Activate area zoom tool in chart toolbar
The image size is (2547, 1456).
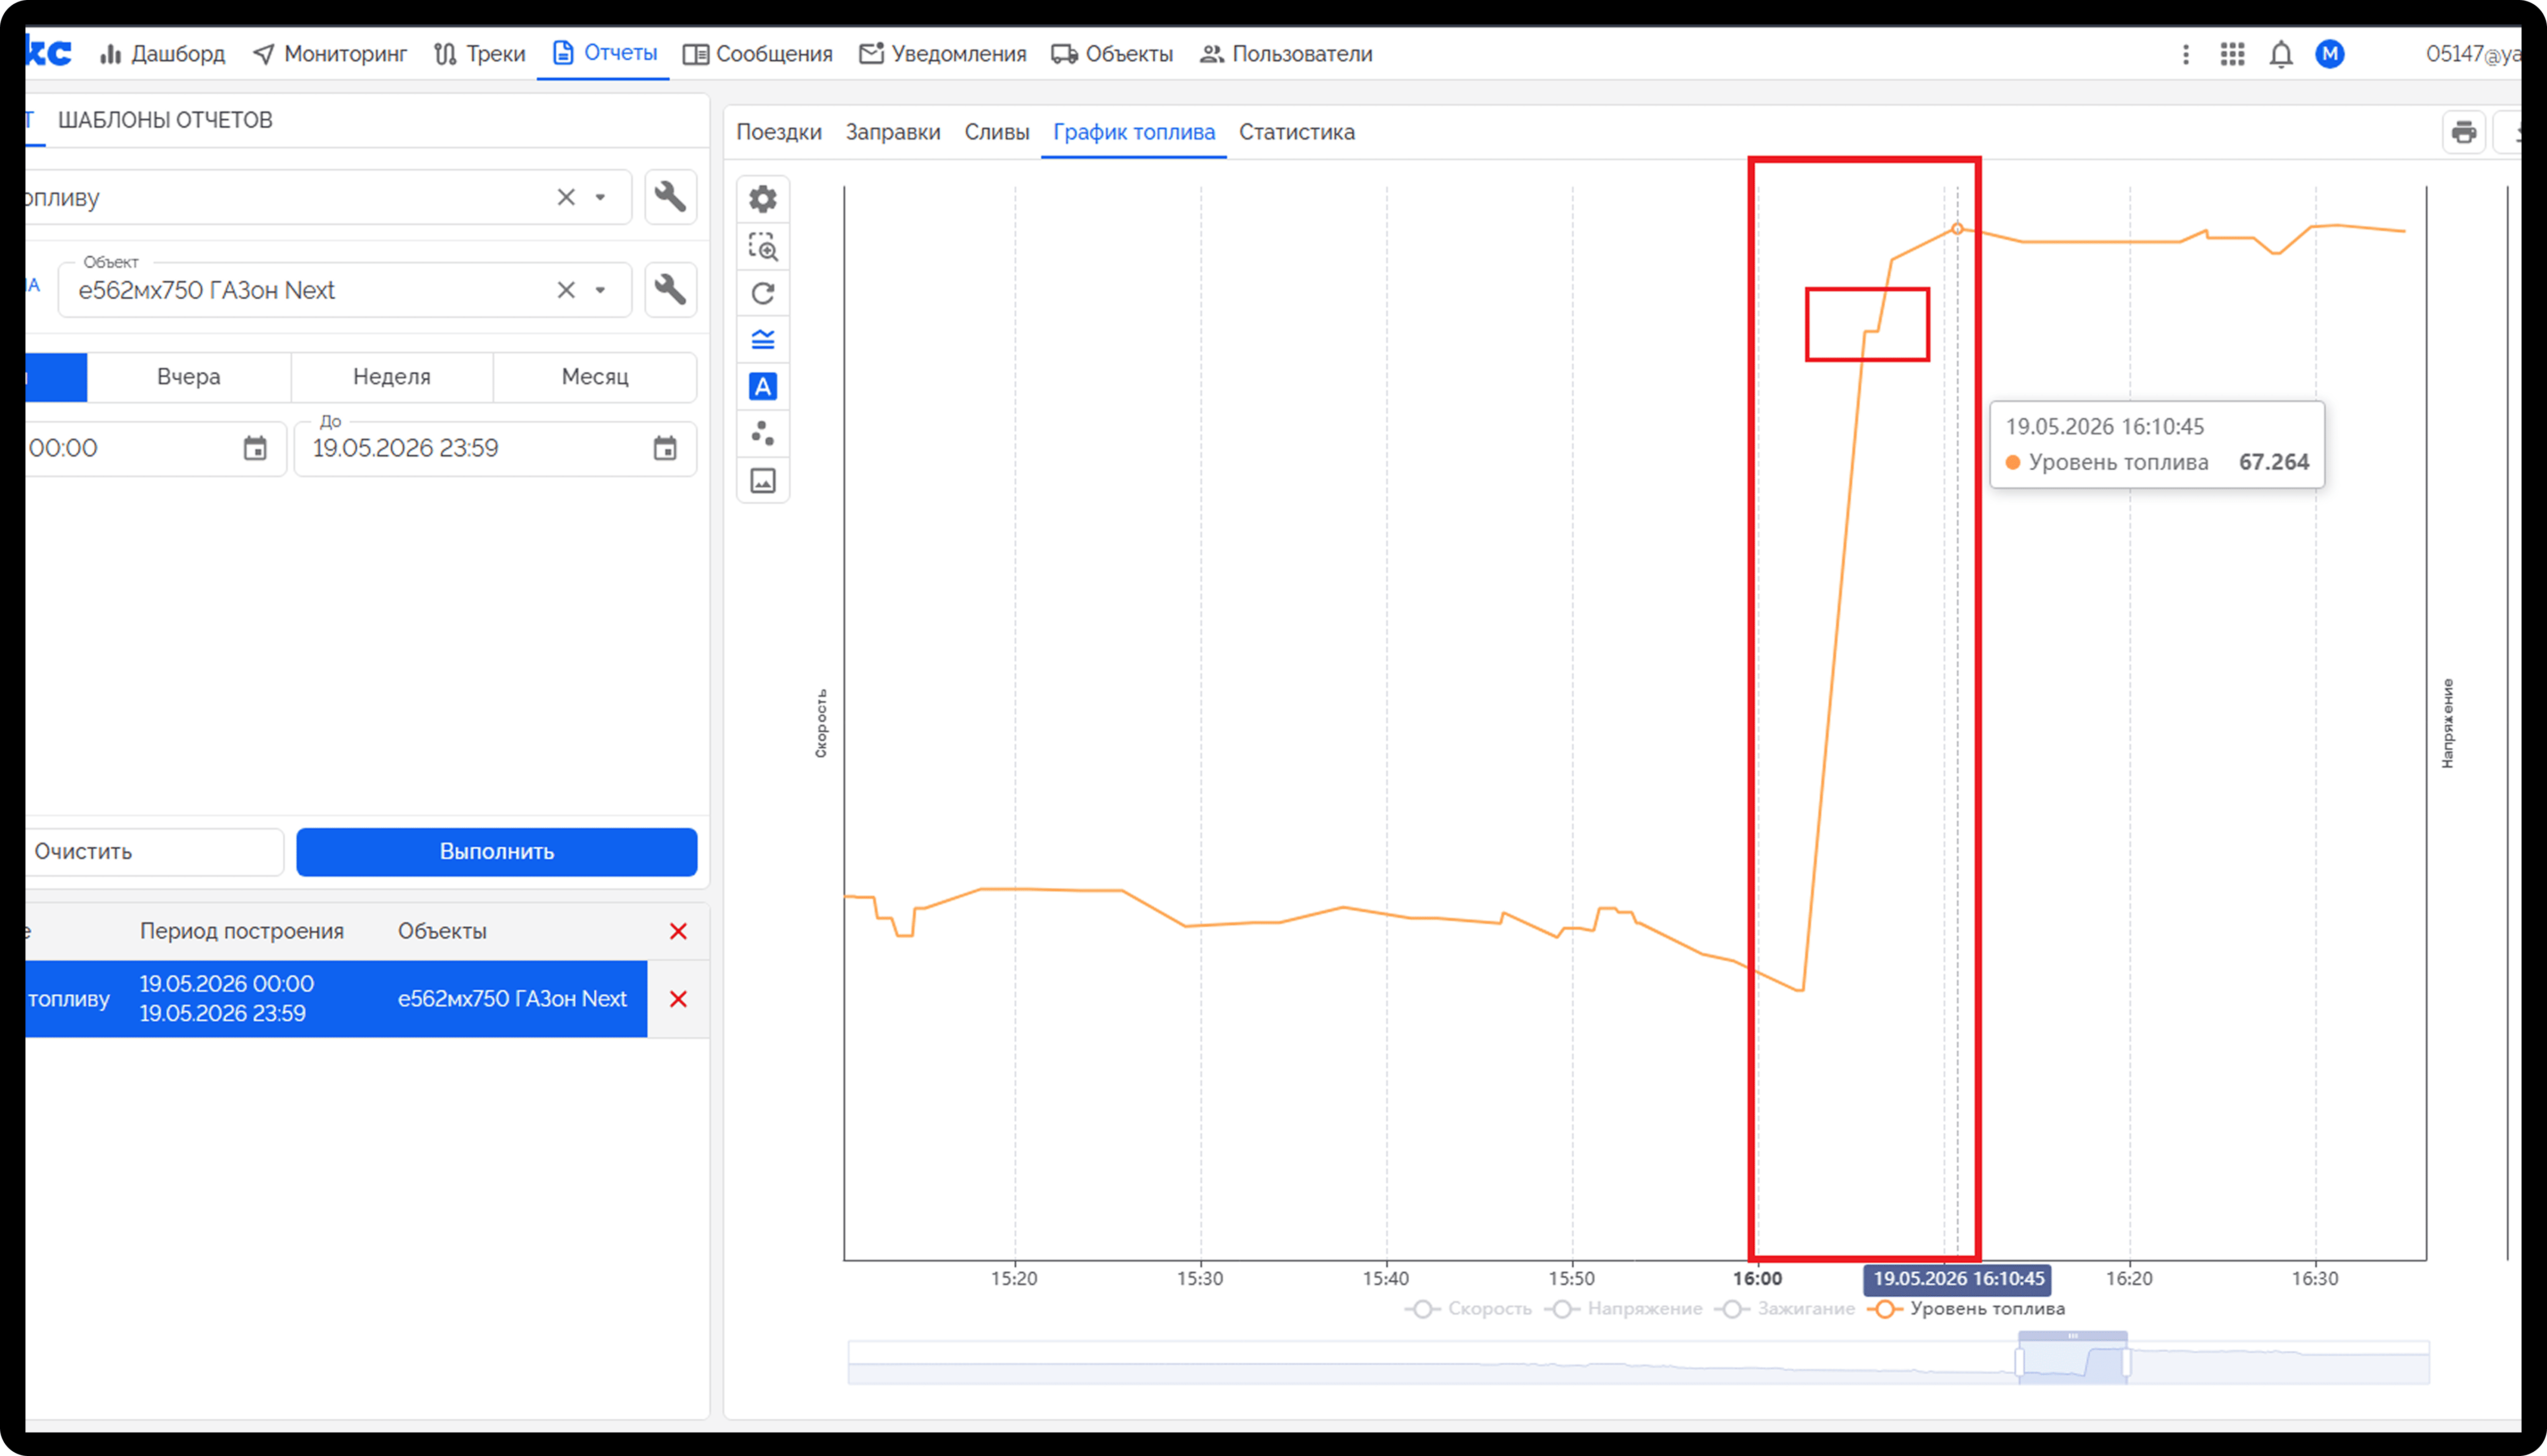[x=763, y=246]
